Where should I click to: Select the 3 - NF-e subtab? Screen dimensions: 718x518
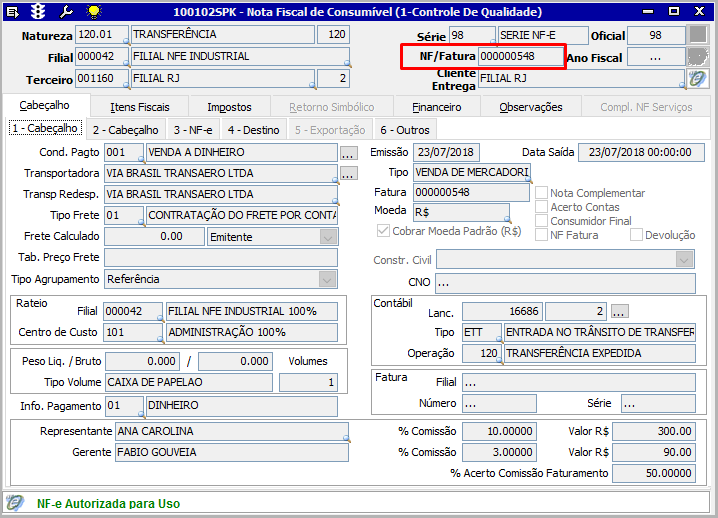pos(193,130)
